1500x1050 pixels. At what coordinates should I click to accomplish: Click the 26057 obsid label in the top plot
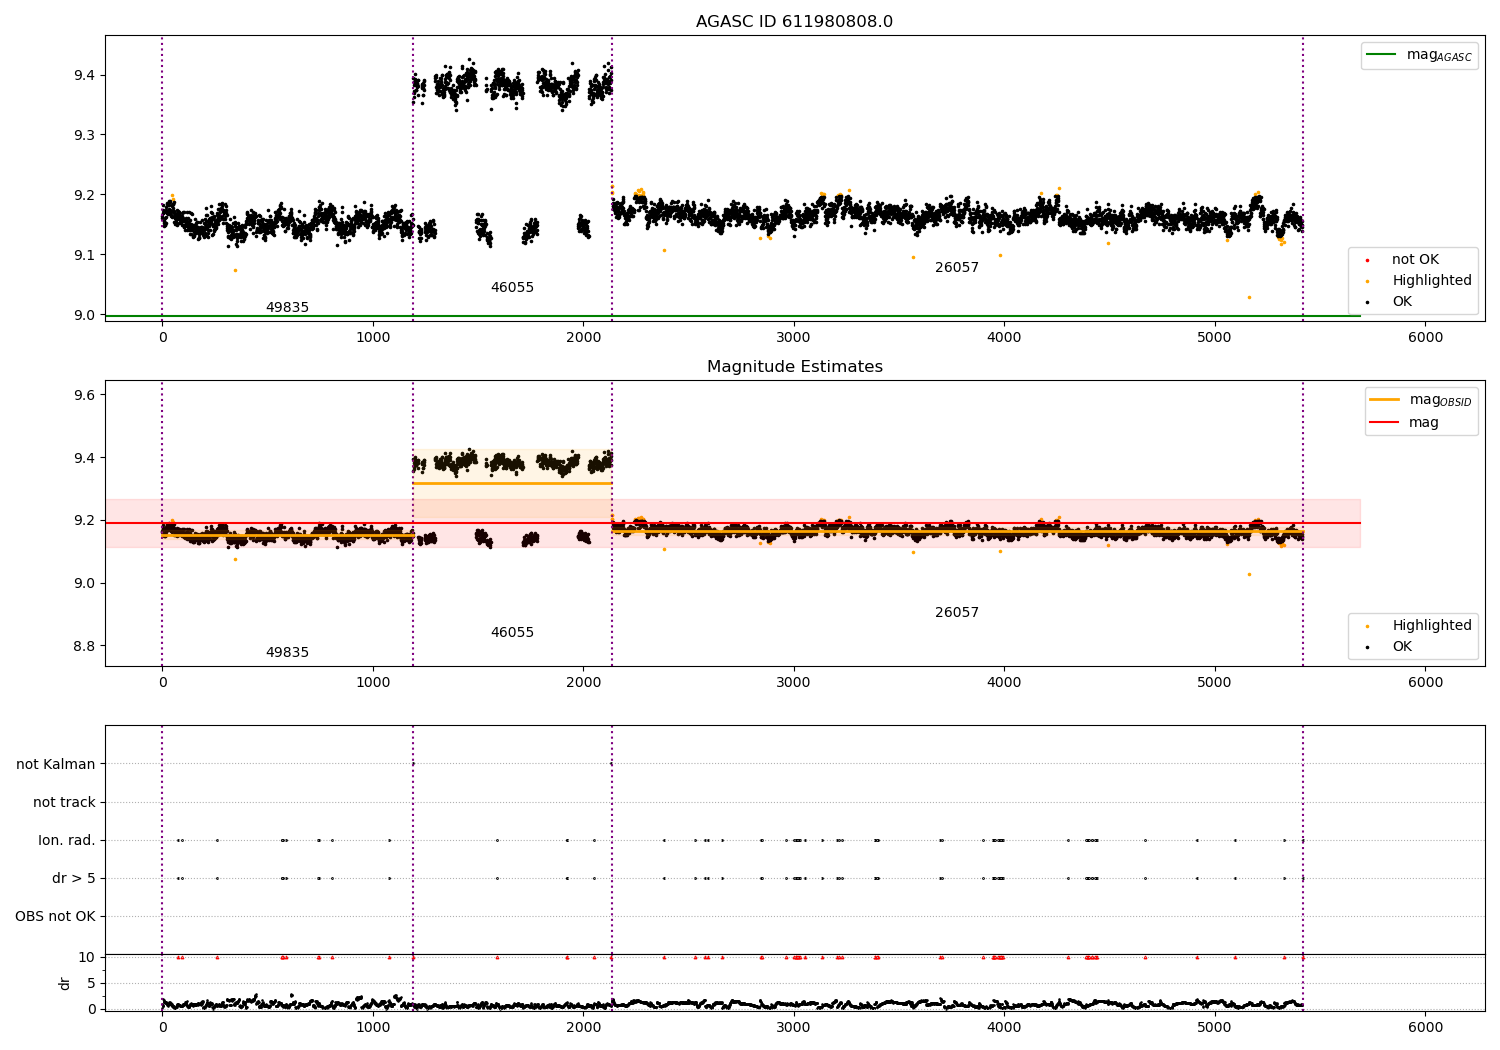click(957, 268)
